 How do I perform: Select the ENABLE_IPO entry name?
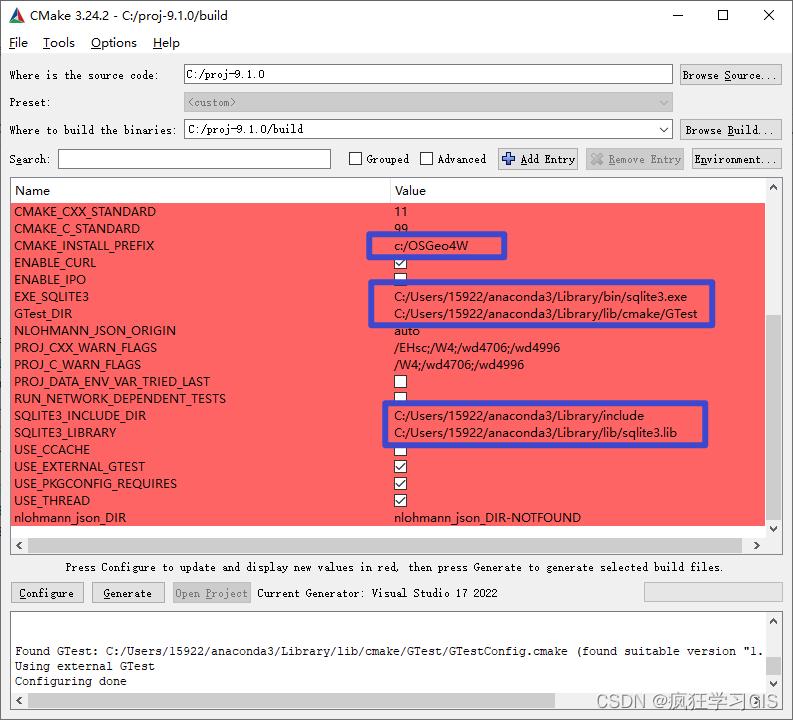[x=50, y=280]
